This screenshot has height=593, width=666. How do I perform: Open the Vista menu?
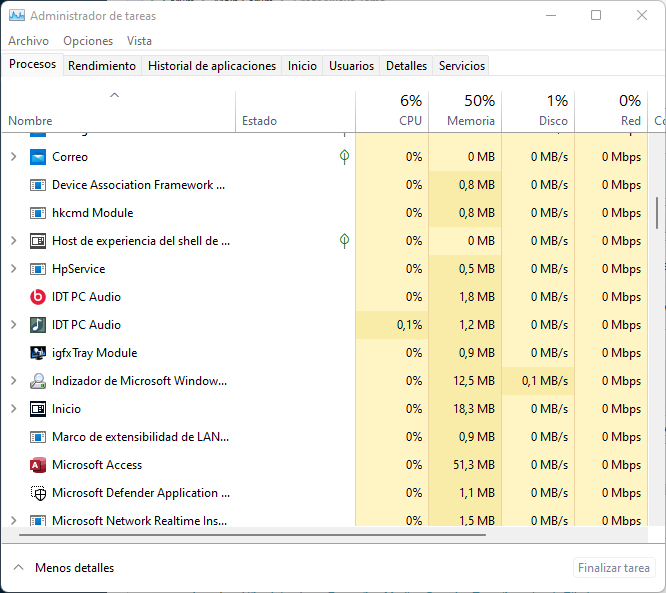click(x=139, y=41)
